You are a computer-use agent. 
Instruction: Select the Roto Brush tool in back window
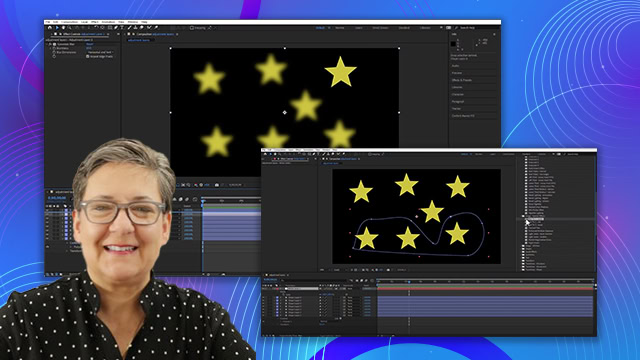[149, 28]
